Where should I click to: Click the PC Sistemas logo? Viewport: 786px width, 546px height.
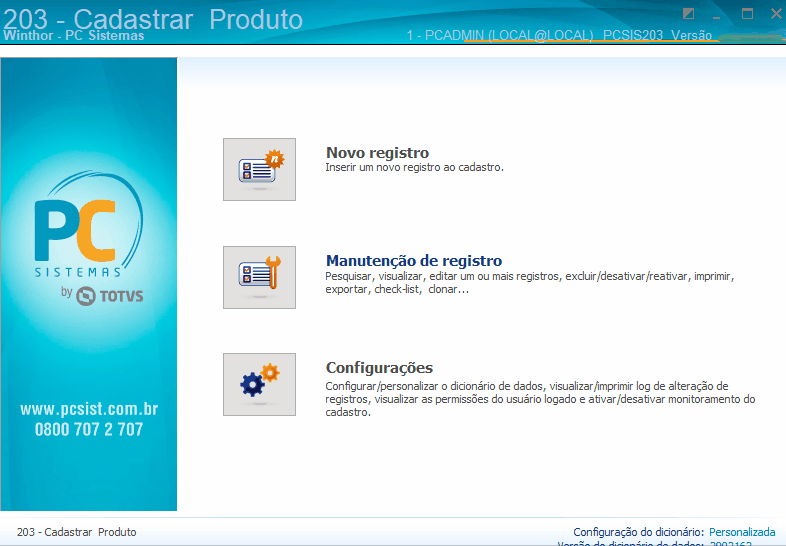click(x=89, y=224)
